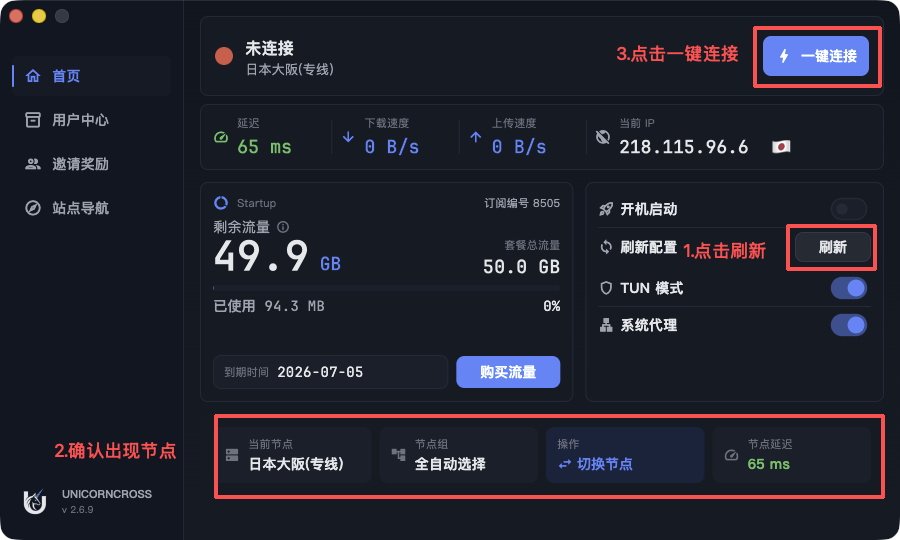Click the green speedometer icon beside 延迟

point(221,137)
